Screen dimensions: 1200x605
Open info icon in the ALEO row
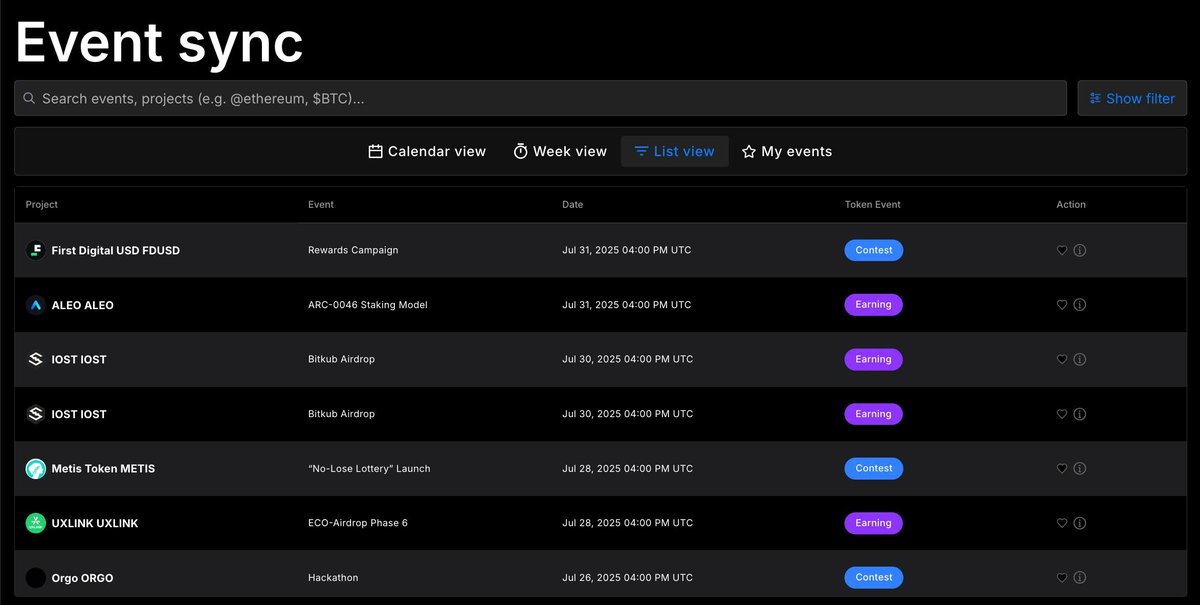(1080, 305)
